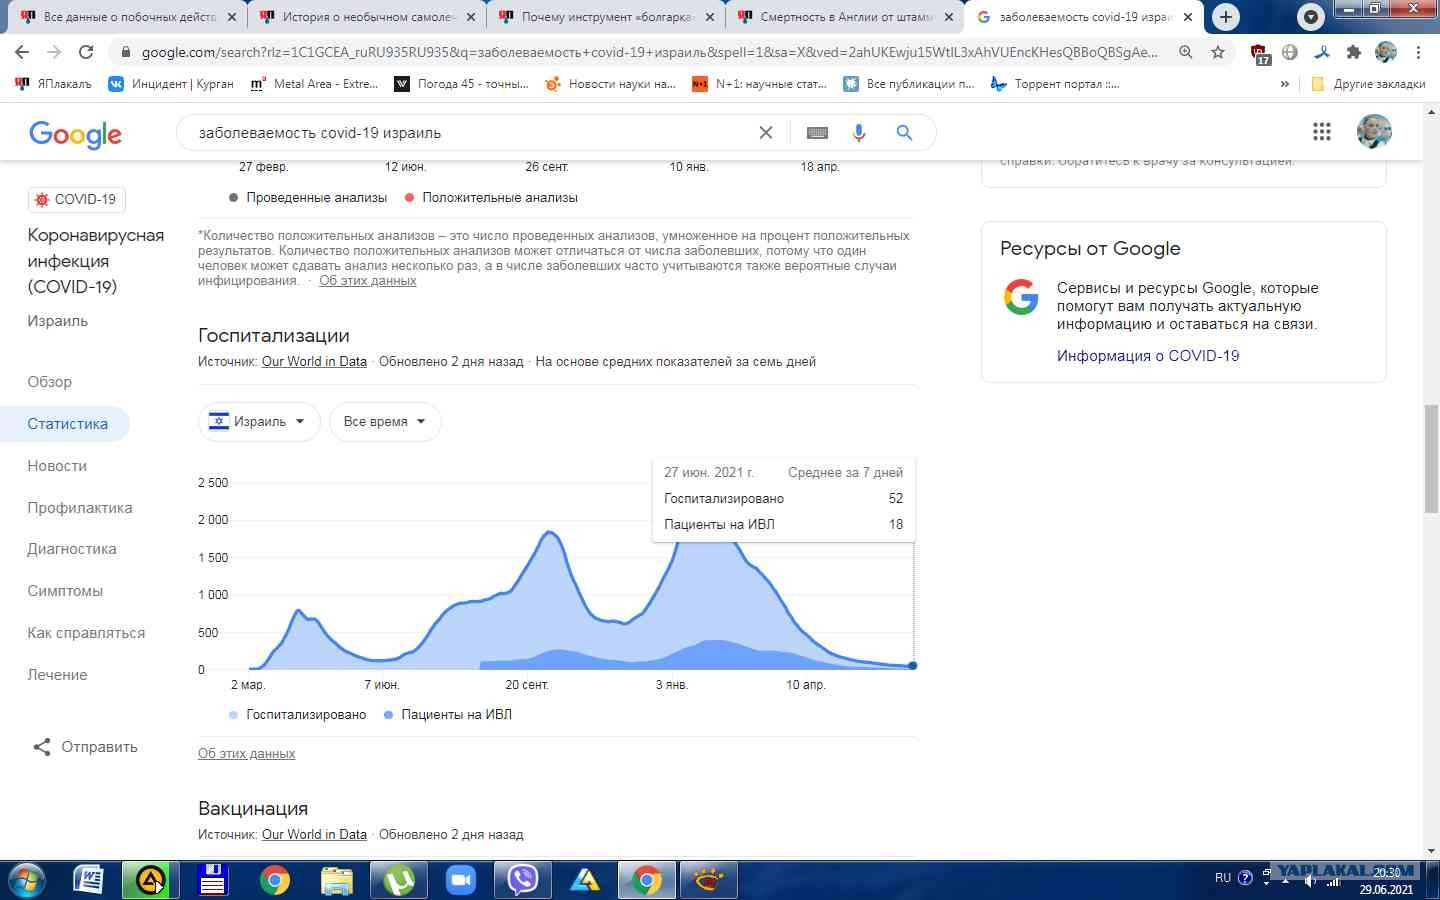The width and height of the screenshot is (1440, 900).
Task: Click the zoom magnifier icon in the address bar
Action: (1186, 52)
